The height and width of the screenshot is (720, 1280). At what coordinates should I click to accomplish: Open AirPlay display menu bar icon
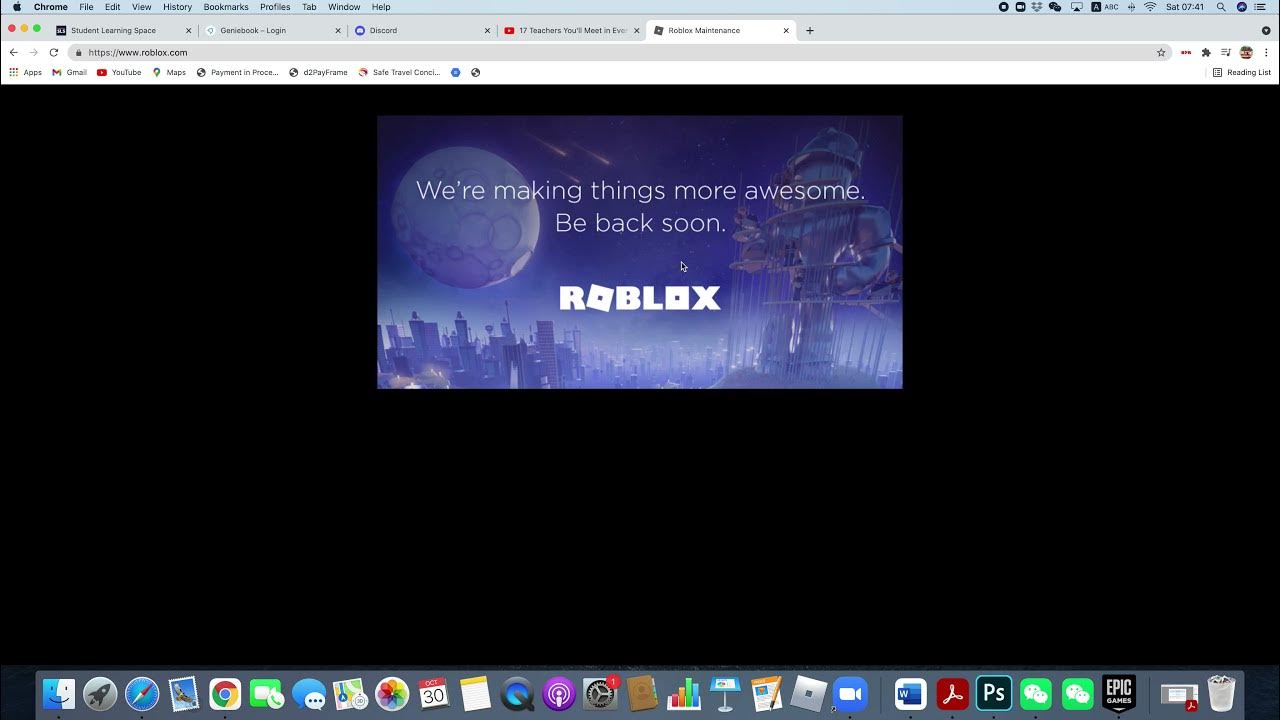[1077, 7]
